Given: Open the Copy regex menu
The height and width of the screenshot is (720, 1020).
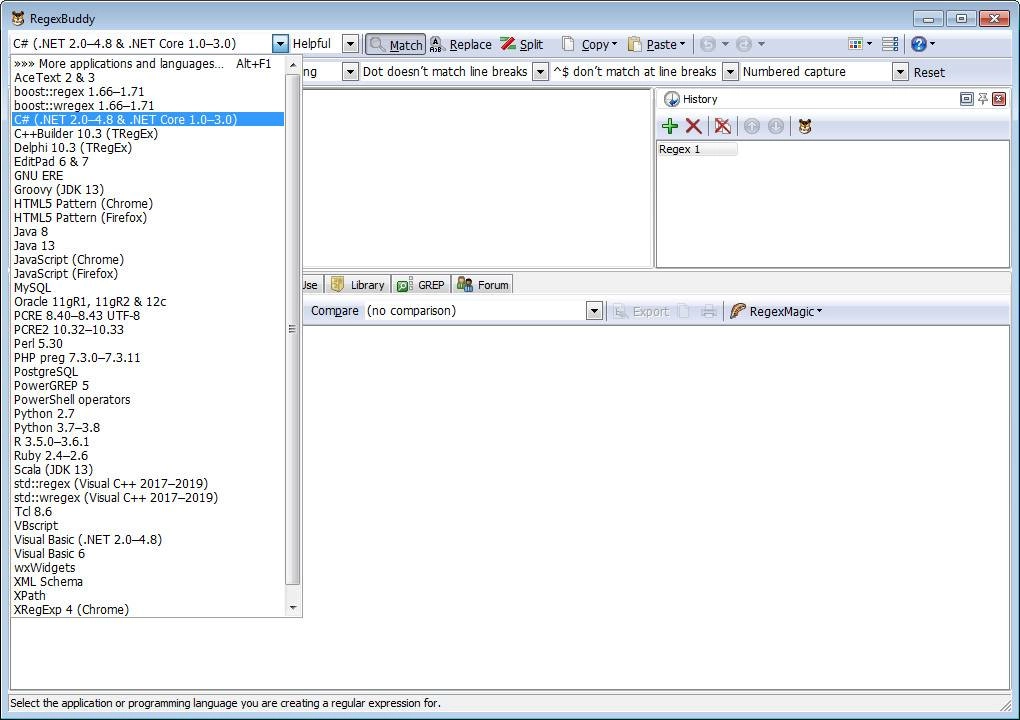Looking at the screenshot, I should pyautogui.click(x=589, y=44).
